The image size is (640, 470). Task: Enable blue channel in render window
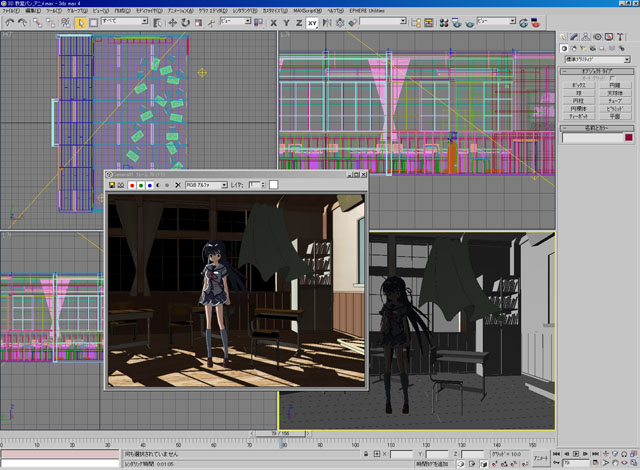pyautogui.click(x=150, y=185)
